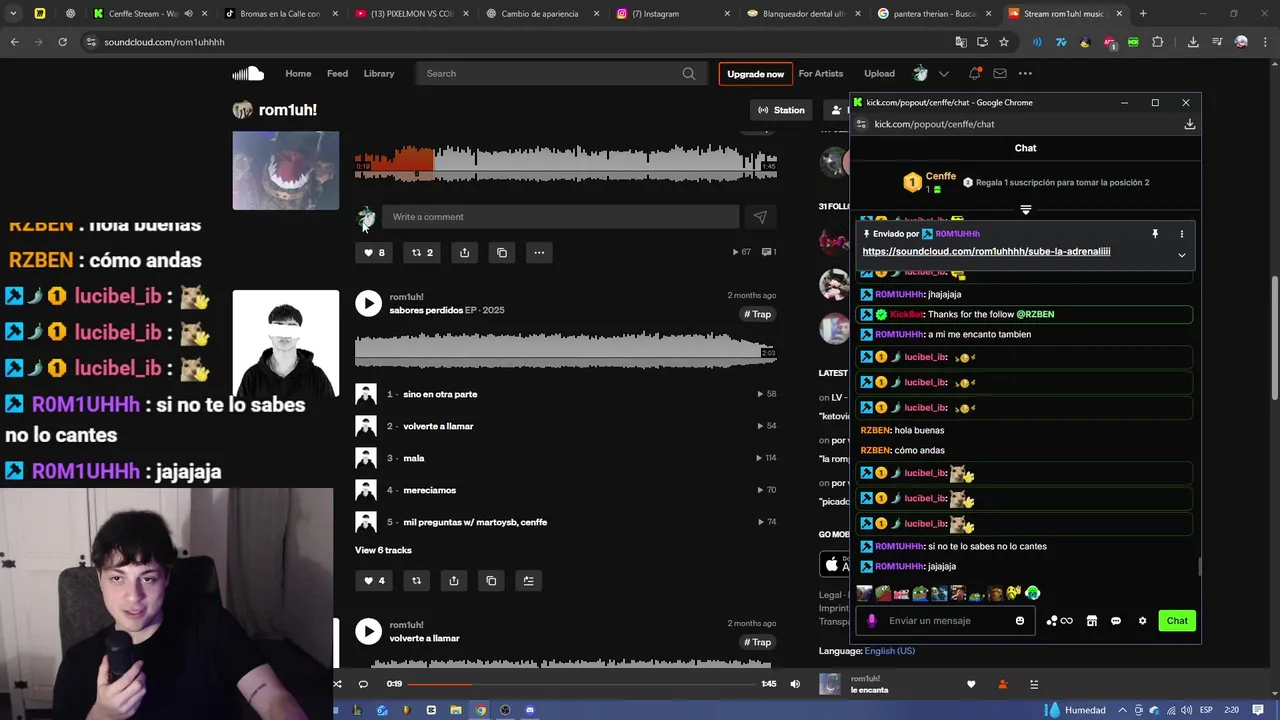Image resolution: width=1280 pixels, height=720 pixels.
Task: Open the speech bubble icon in Kick chat
Action: tap(1116, 621)
